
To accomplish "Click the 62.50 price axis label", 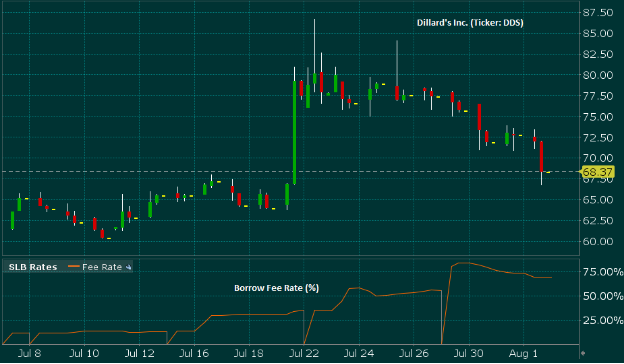I will pos(598,220).
